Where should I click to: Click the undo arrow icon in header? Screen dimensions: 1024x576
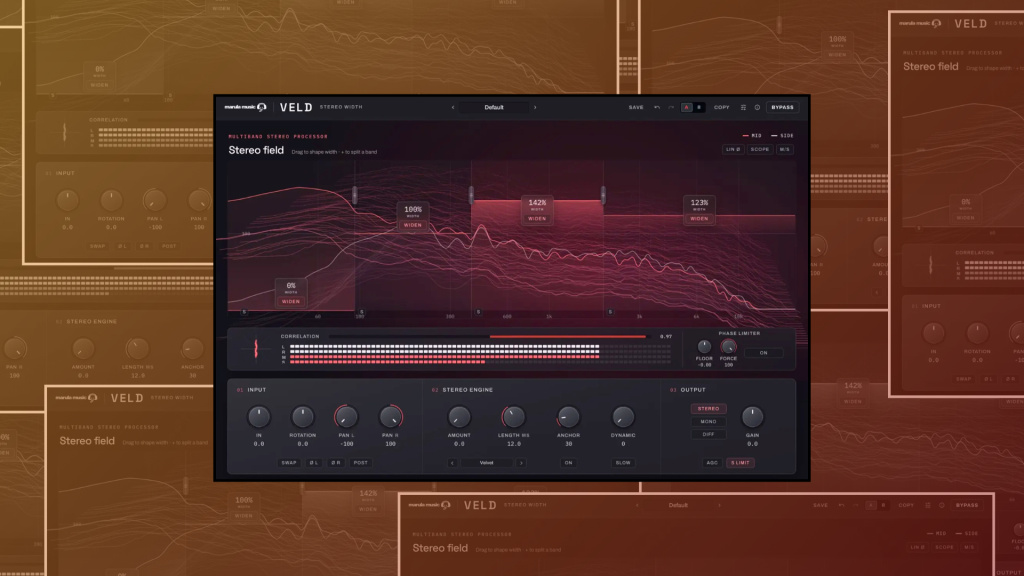[x=657, y=108]
